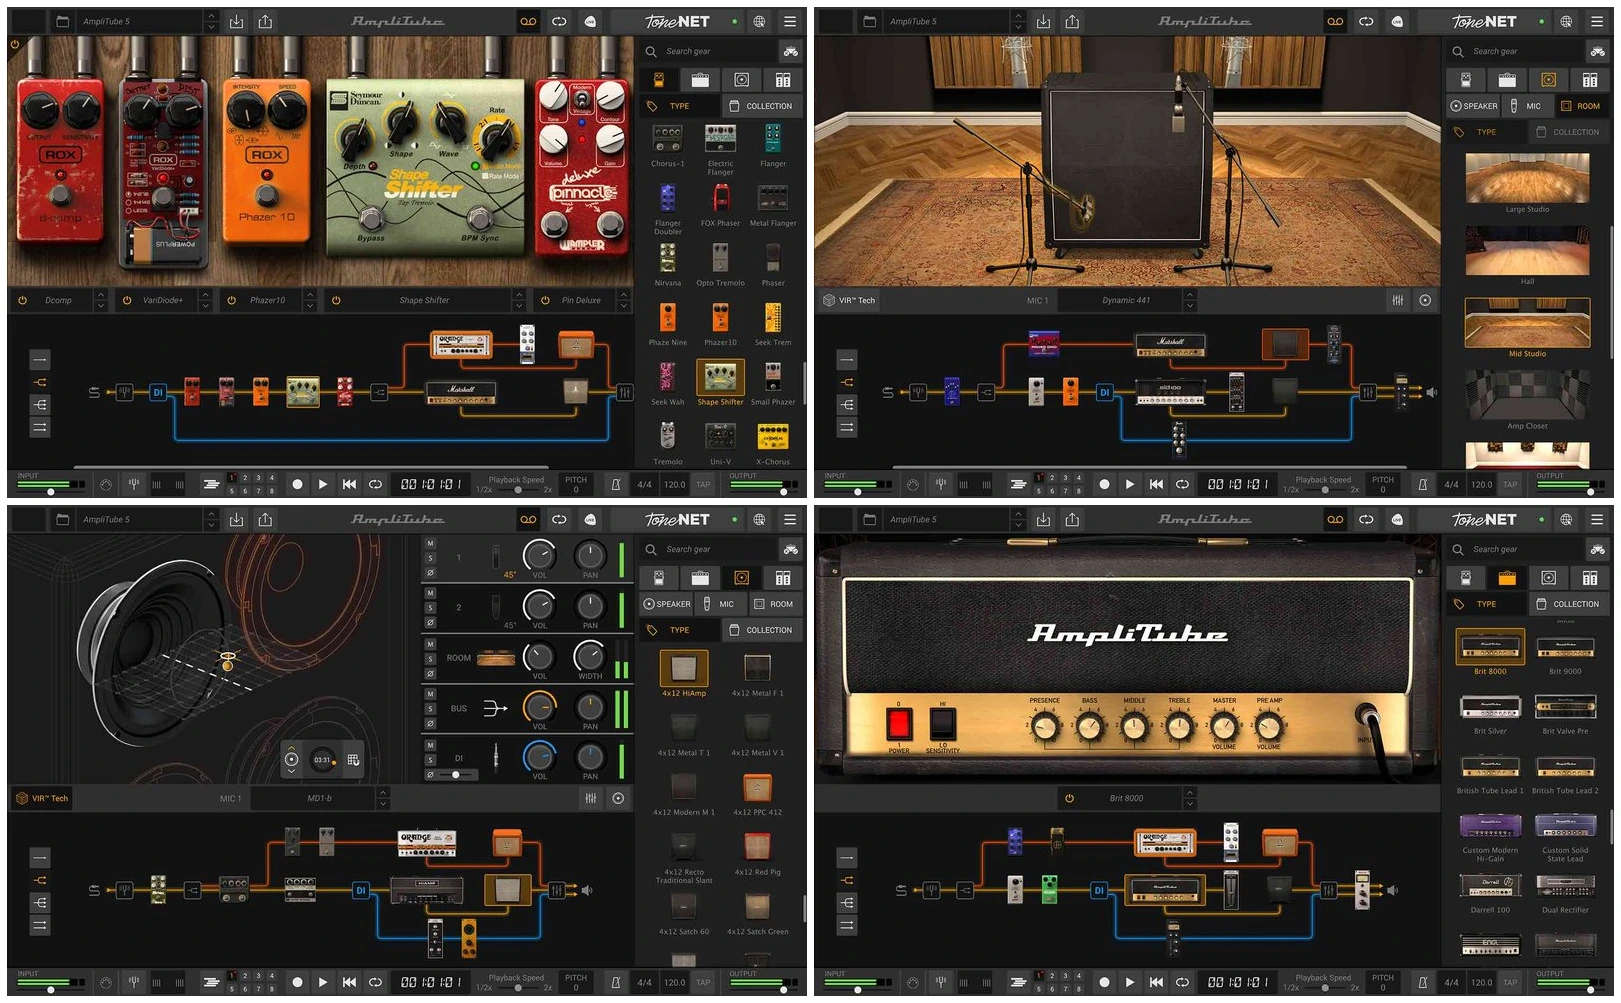Toggle the VariDiode+ pedal power icon
Image resolution: width=1621 pixels, height=1003 pixels.
(x=127, y=300)
